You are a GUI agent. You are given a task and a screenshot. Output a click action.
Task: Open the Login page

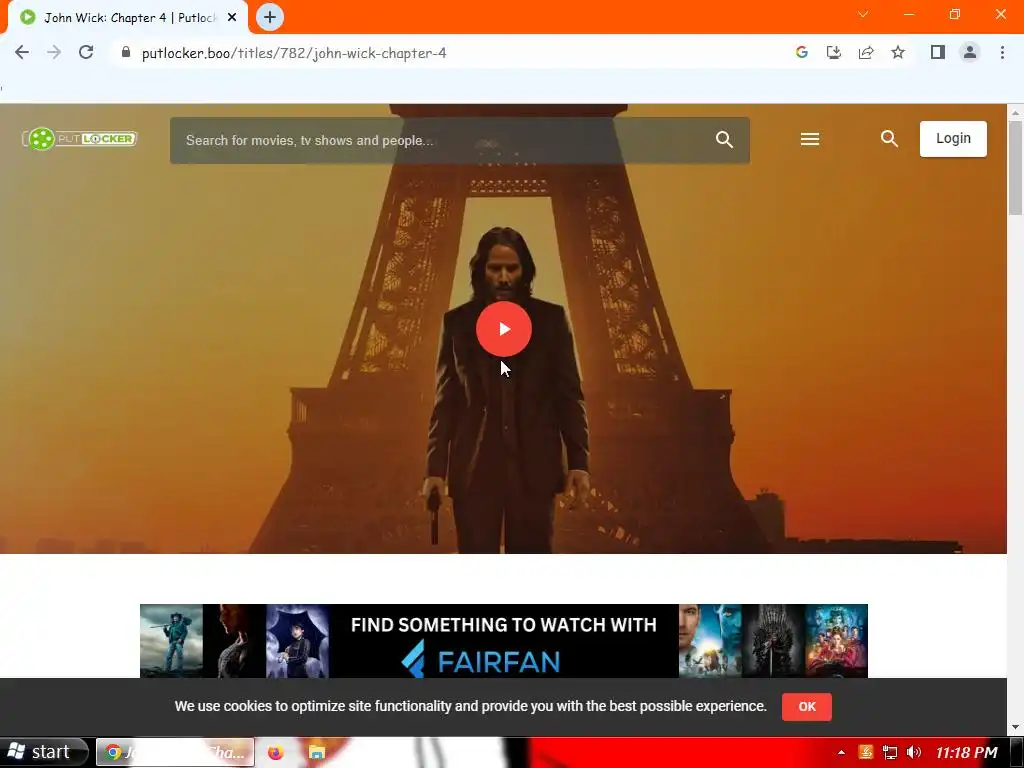click(953, 138)
